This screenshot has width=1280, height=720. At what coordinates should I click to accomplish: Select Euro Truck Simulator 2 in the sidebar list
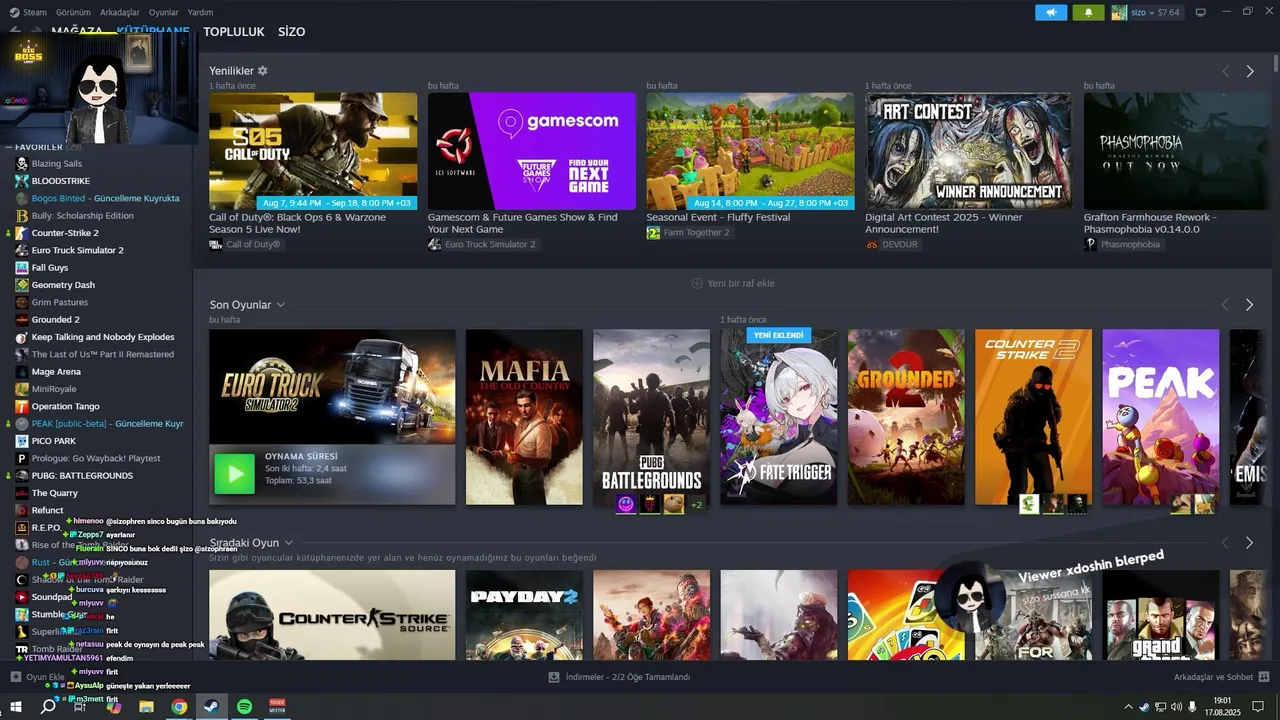pyautogui.click(x=77, y=250)
